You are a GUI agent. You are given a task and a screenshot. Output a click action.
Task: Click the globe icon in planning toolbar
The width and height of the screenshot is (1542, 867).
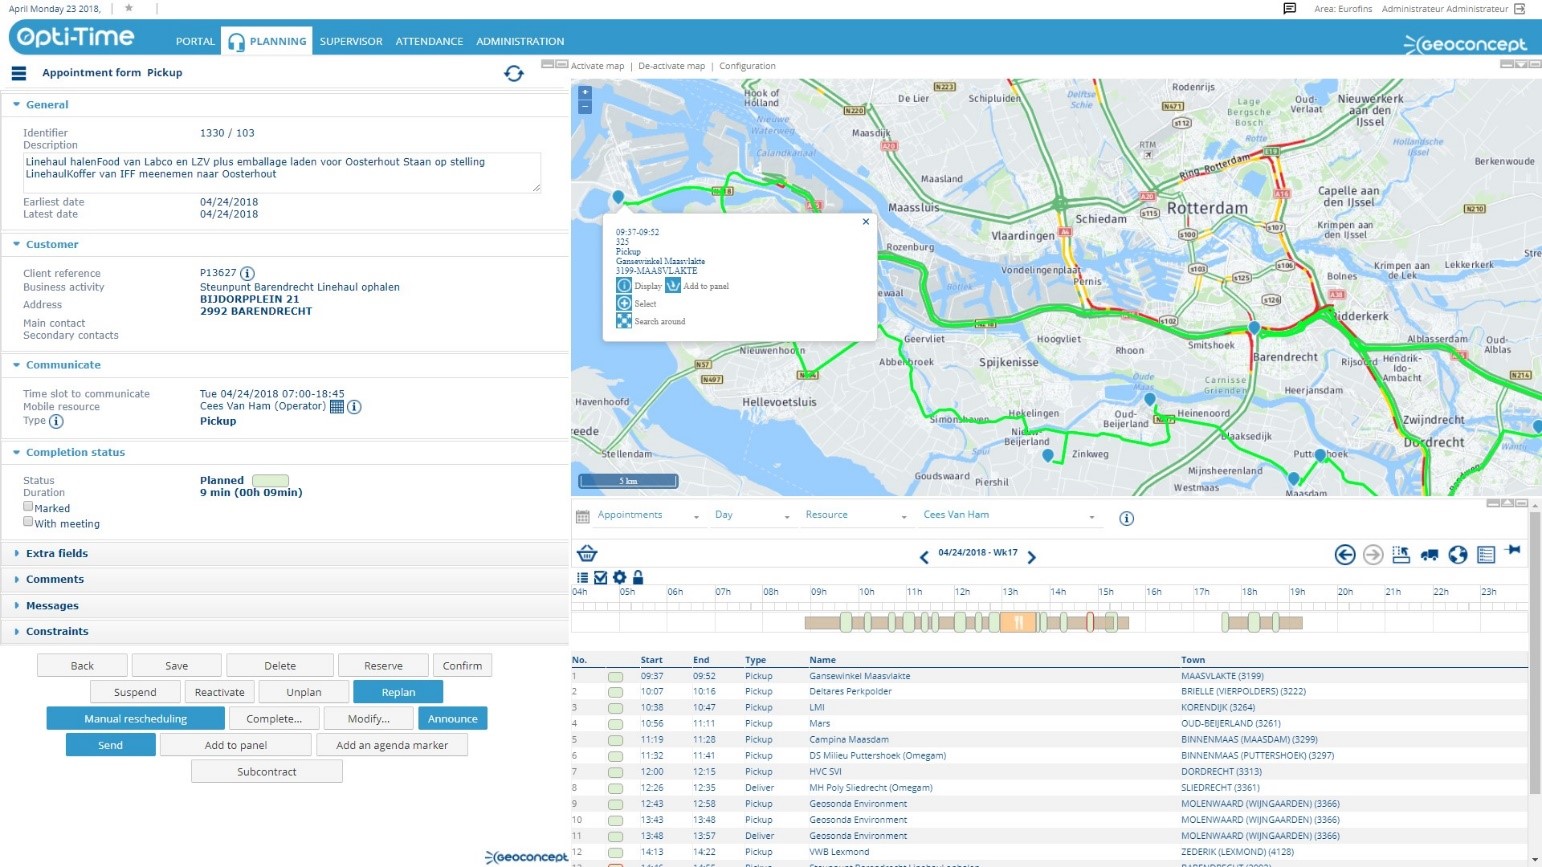click(x=1457, y=555)
